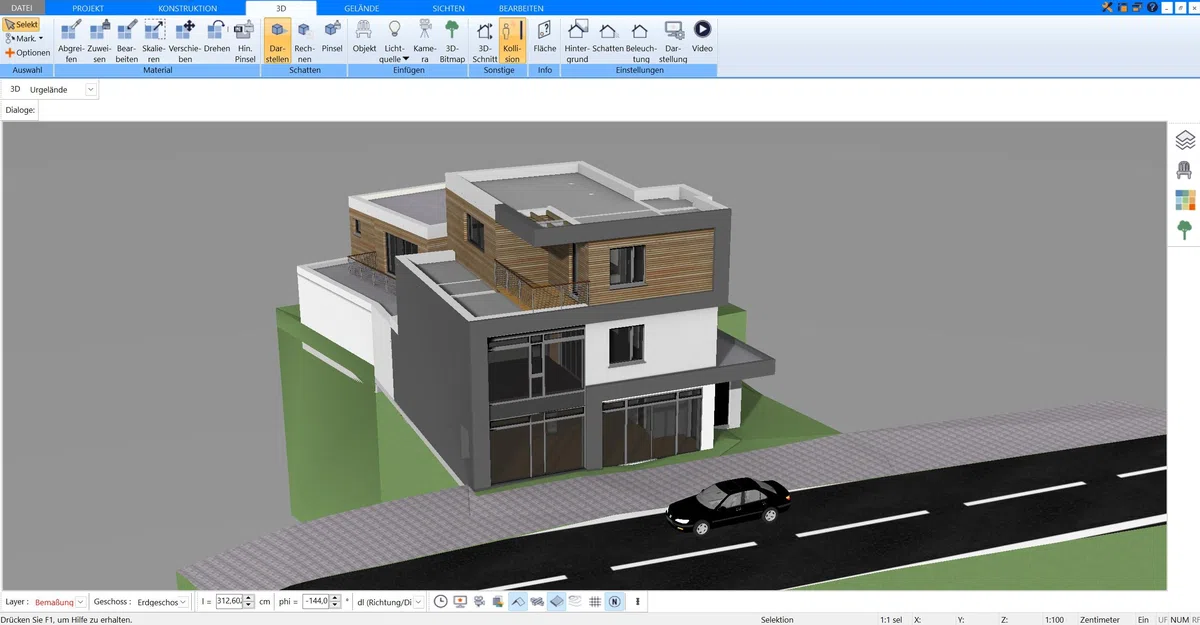
Task: Click the phi angle input field
Action: (x=317, y=602)
